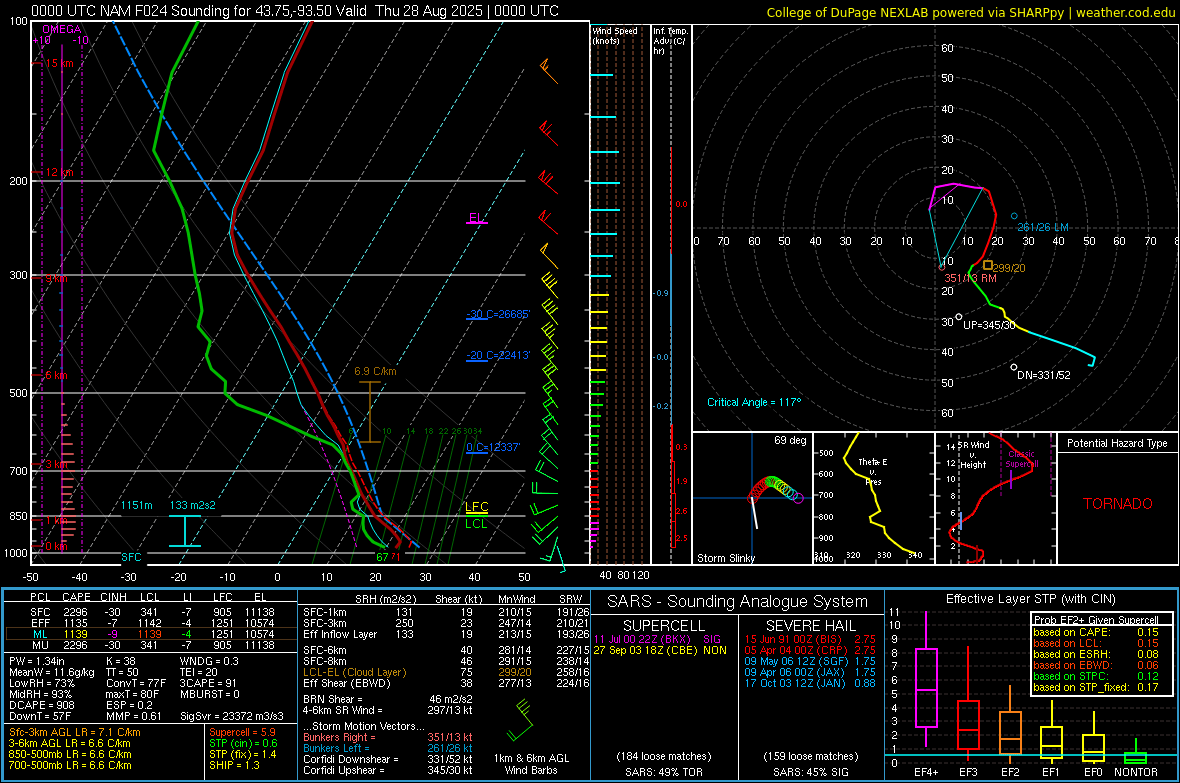Screen dimensions: 1180x783
Task: Click the 0 C=12337' freezing level label
Action: point(493,447)
